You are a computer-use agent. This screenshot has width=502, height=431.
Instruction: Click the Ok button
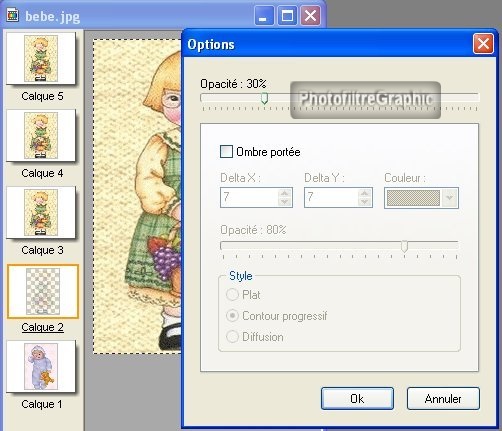click(357, 399)
